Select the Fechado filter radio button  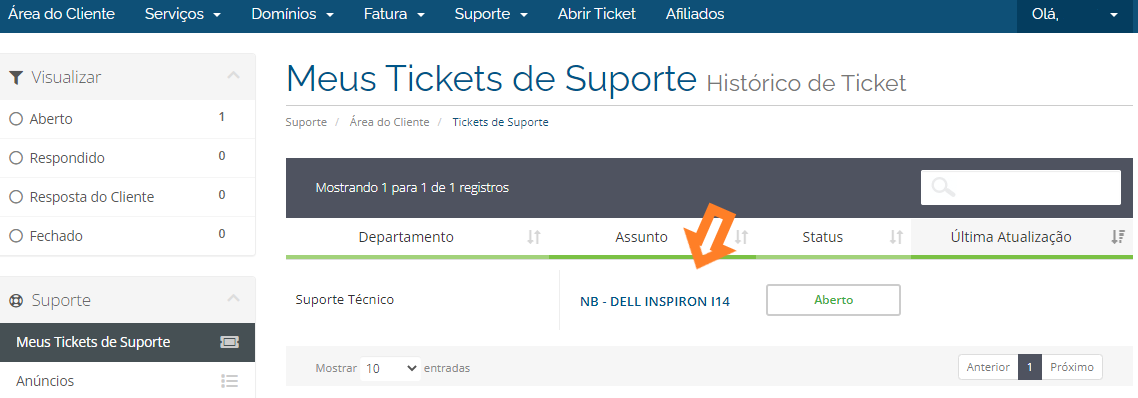pos(16,236)
